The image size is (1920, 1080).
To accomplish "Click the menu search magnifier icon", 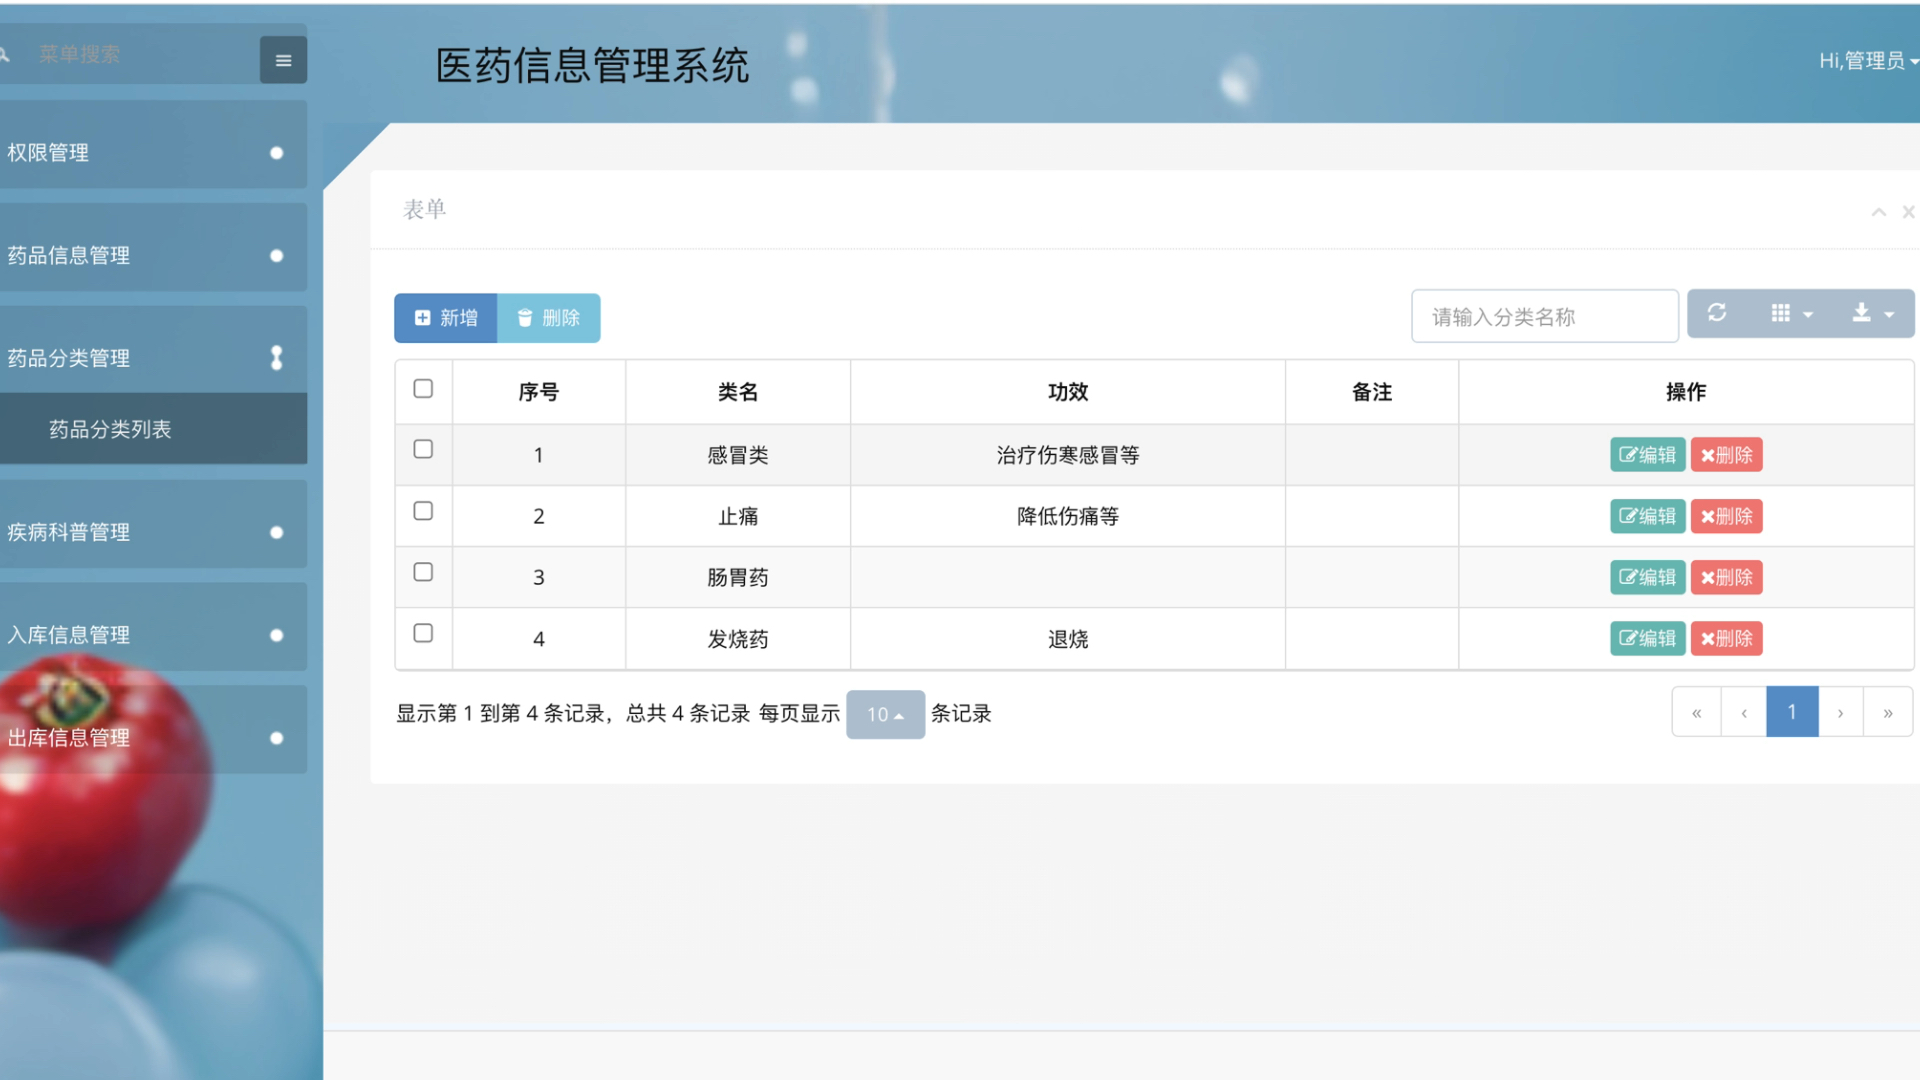I will tap(5, 54).
